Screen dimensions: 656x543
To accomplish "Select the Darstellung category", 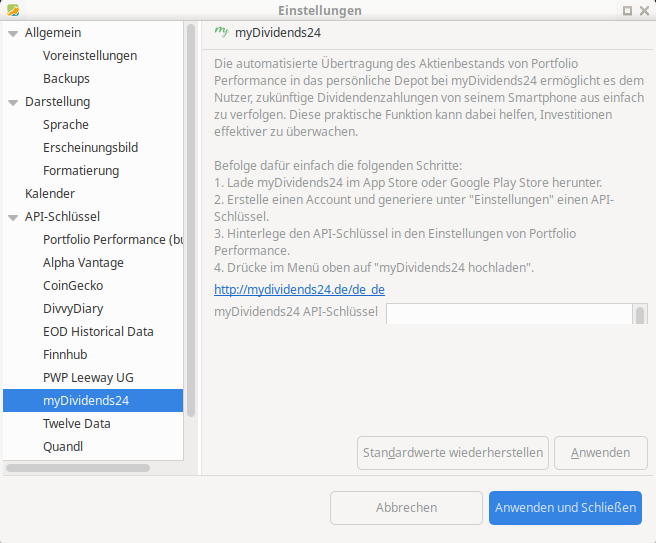I will point(57,102).
